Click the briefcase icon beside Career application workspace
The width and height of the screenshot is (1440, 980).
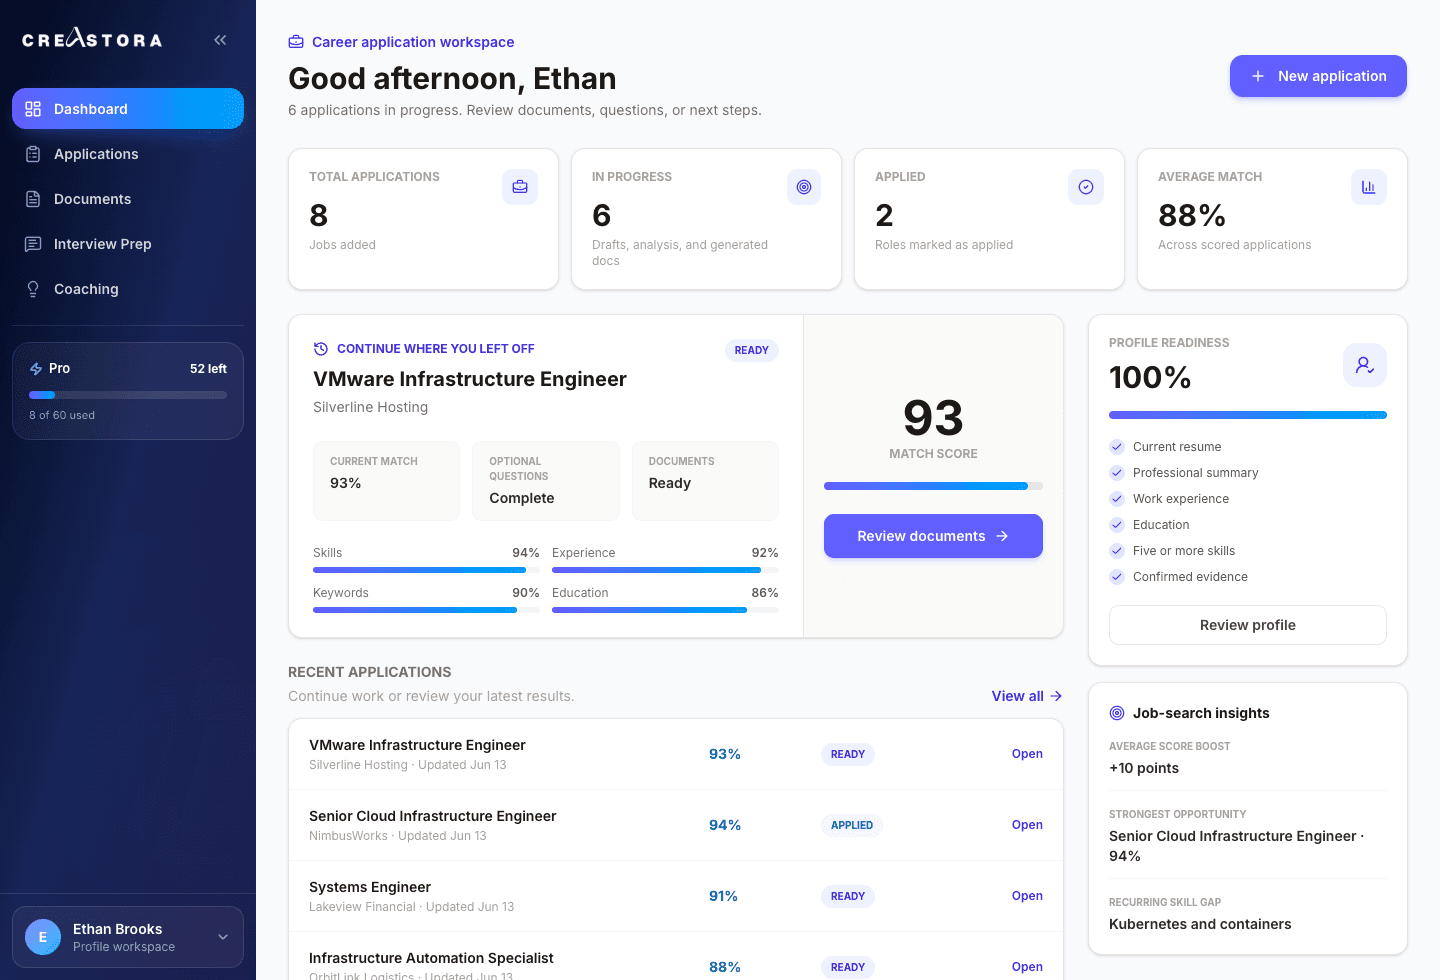[296, 42]
